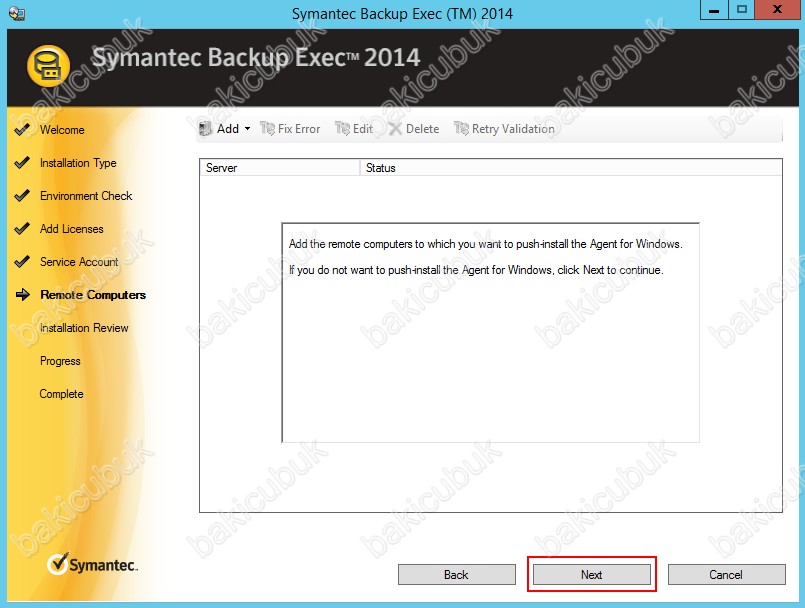Open the window system menu icon

[x=17, y=13]
